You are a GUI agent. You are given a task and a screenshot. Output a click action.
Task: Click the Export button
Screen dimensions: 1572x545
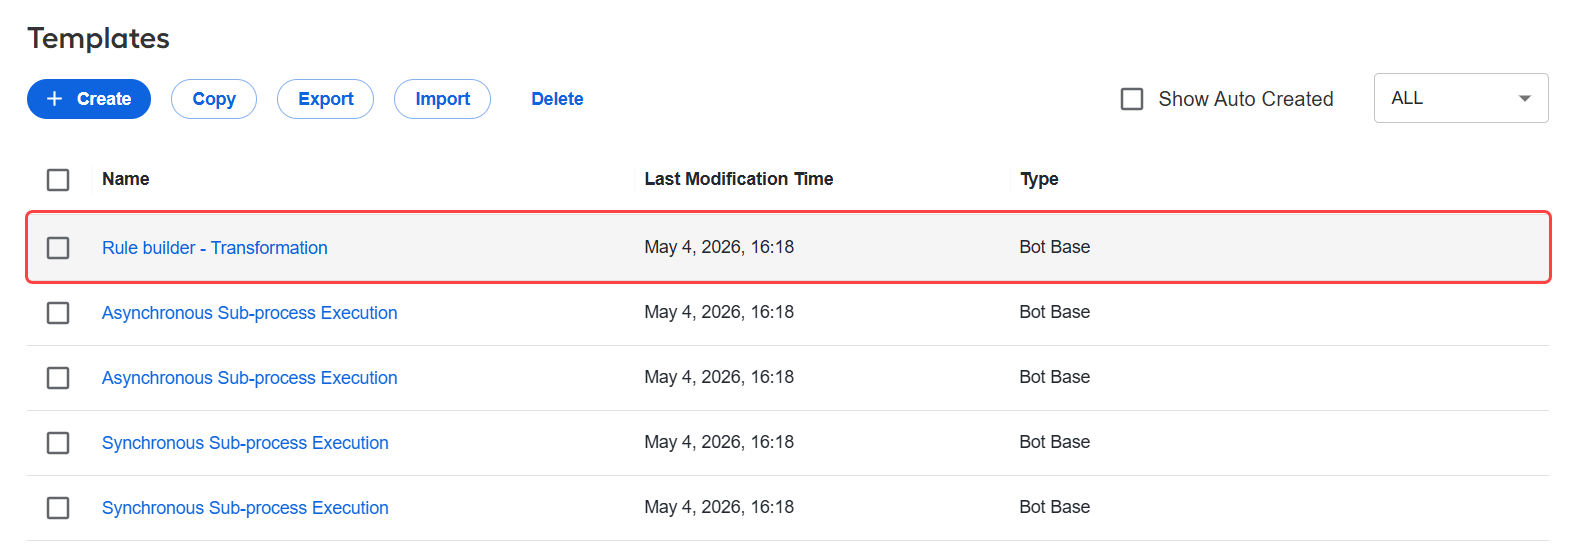click(x=325, y=99)
